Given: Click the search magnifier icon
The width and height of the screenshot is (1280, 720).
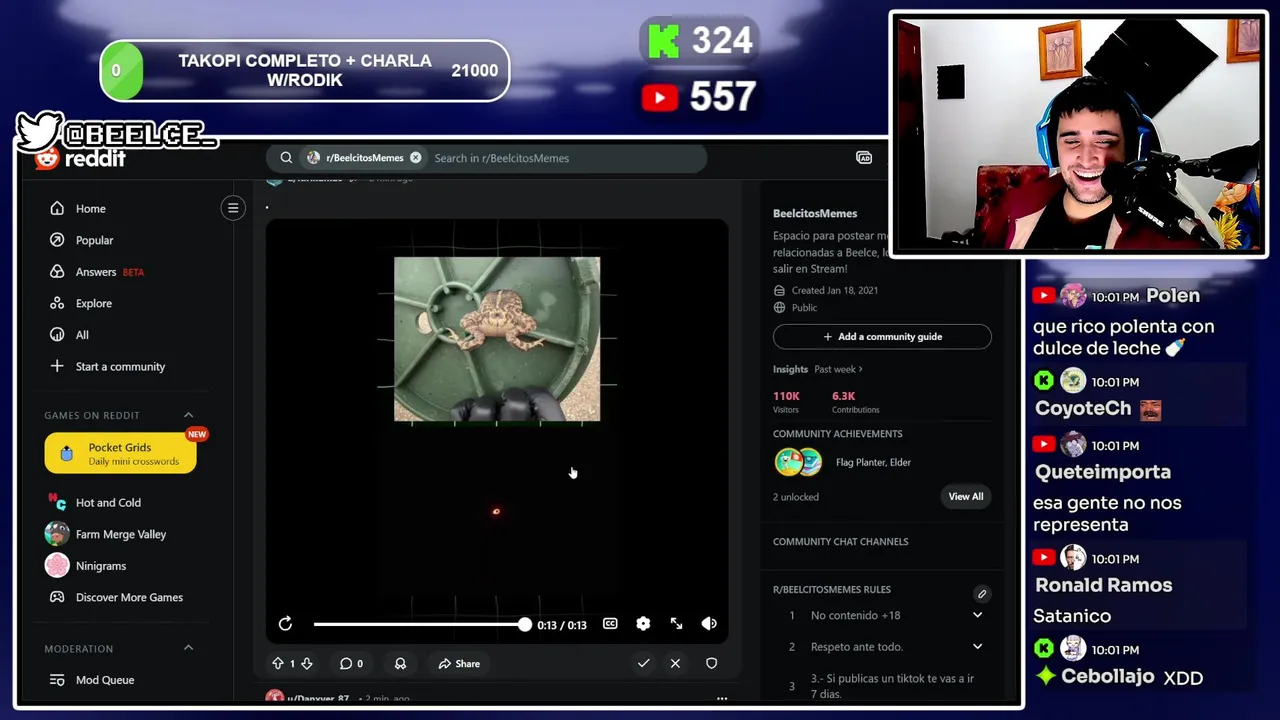Looking at the screenshot, I should click(286, 158).
